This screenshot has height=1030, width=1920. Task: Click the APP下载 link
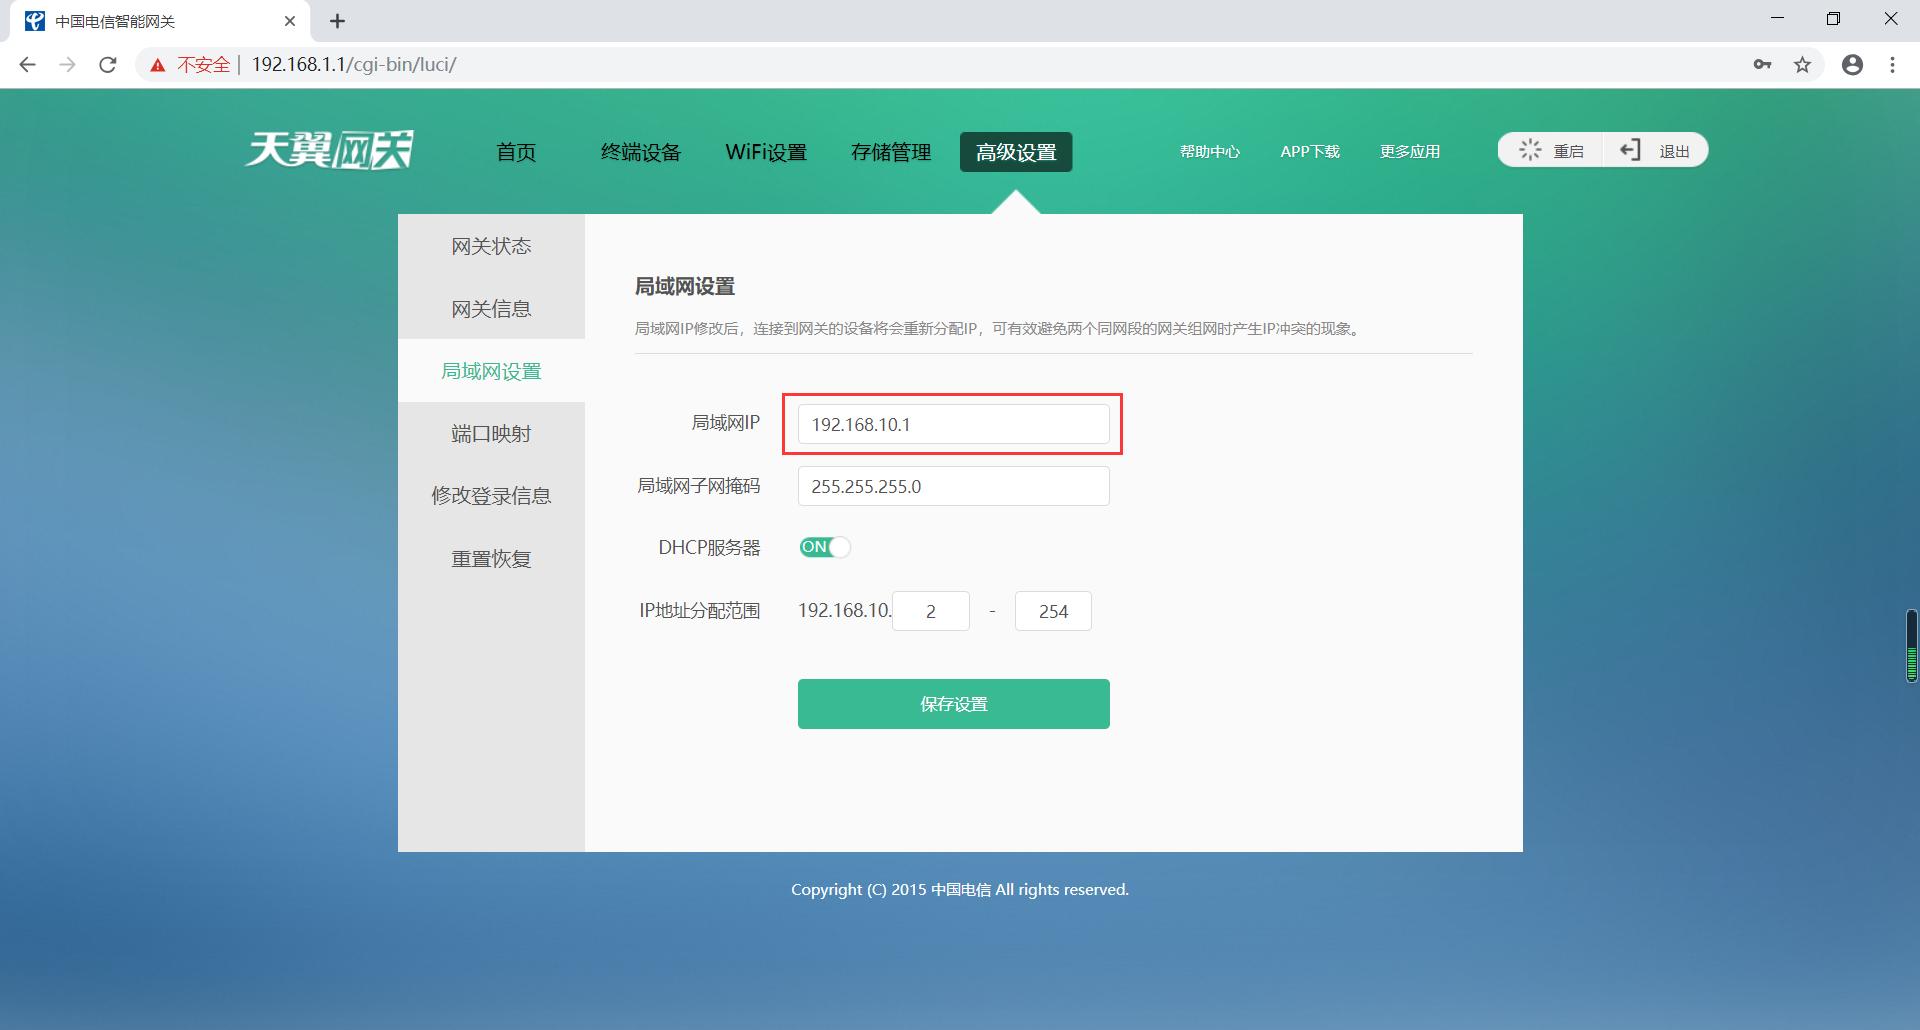pos(1310,151)
